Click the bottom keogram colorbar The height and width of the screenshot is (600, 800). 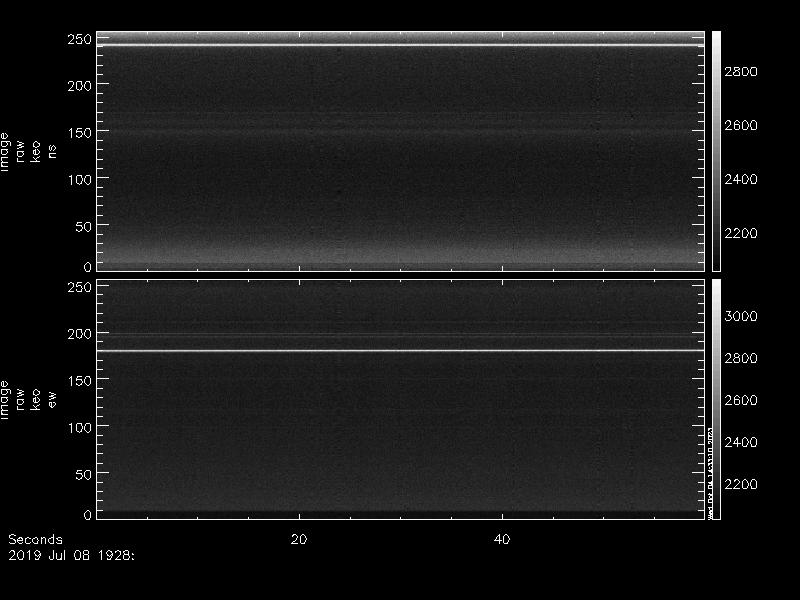pyautogui.click(x=716, y=398)
